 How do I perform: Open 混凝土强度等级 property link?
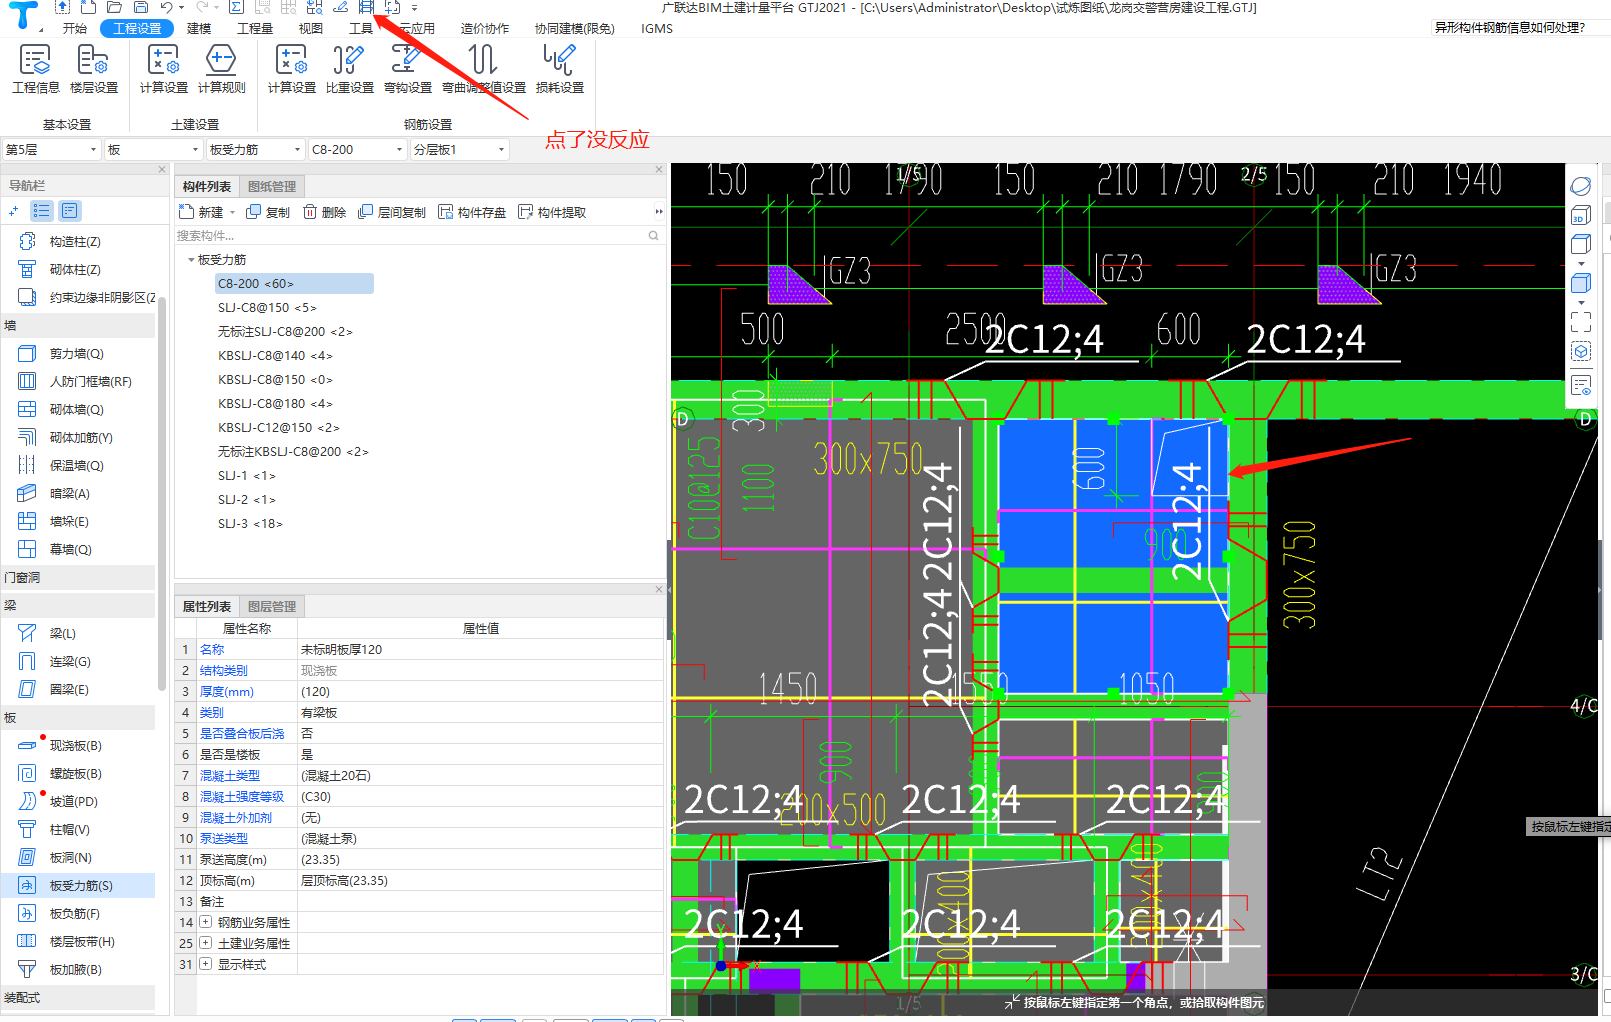(242, 796)
